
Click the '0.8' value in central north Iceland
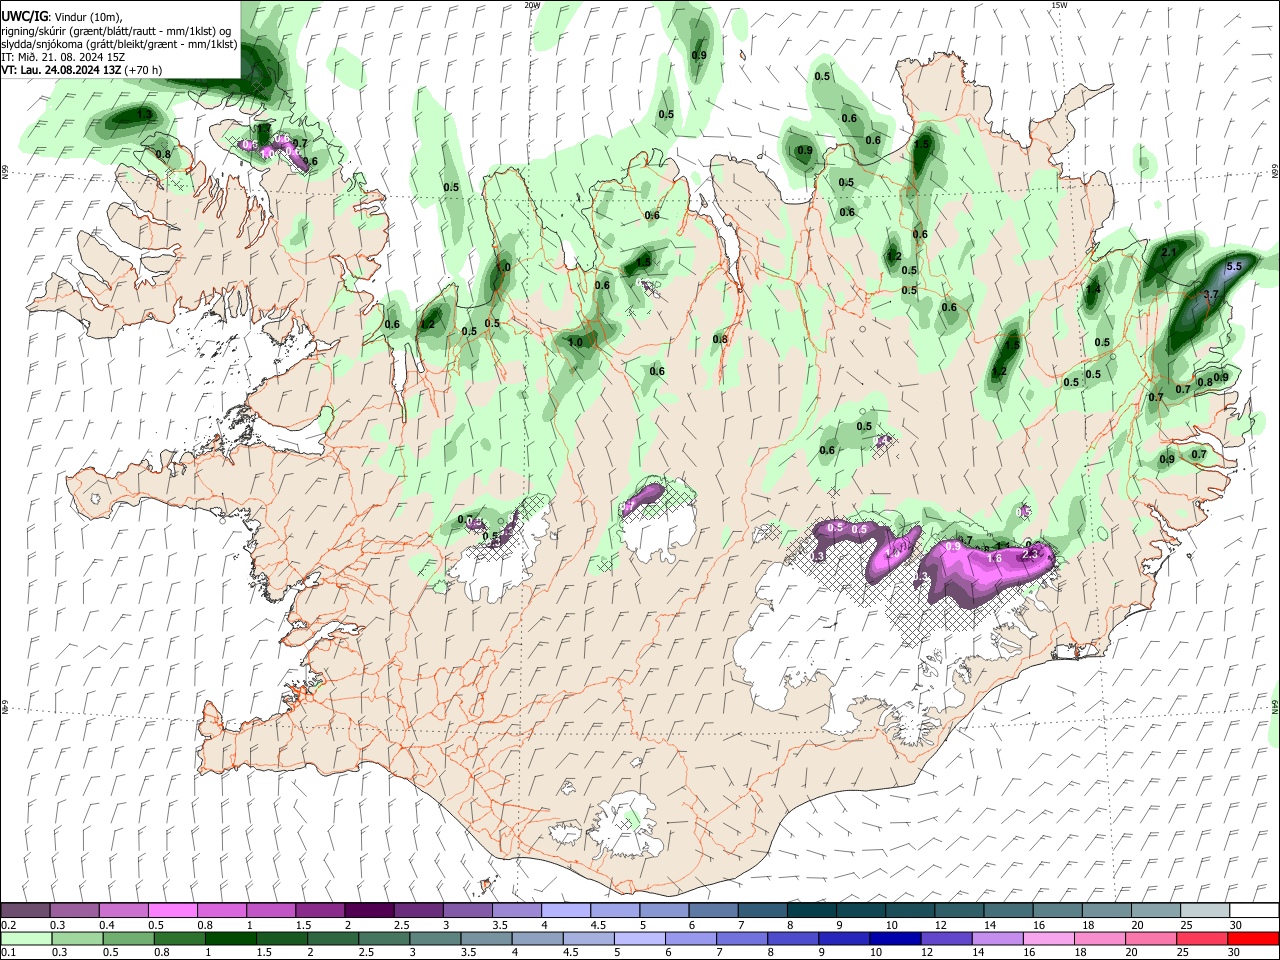click(720, 340)
